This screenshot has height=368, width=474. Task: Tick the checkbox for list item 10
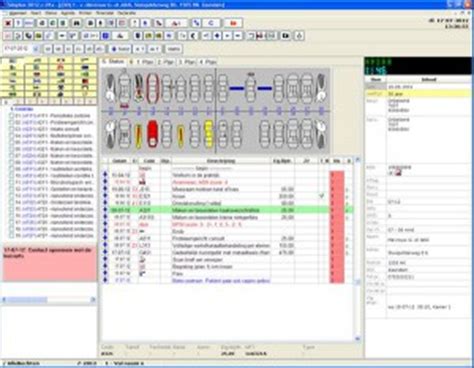(12, 176)
